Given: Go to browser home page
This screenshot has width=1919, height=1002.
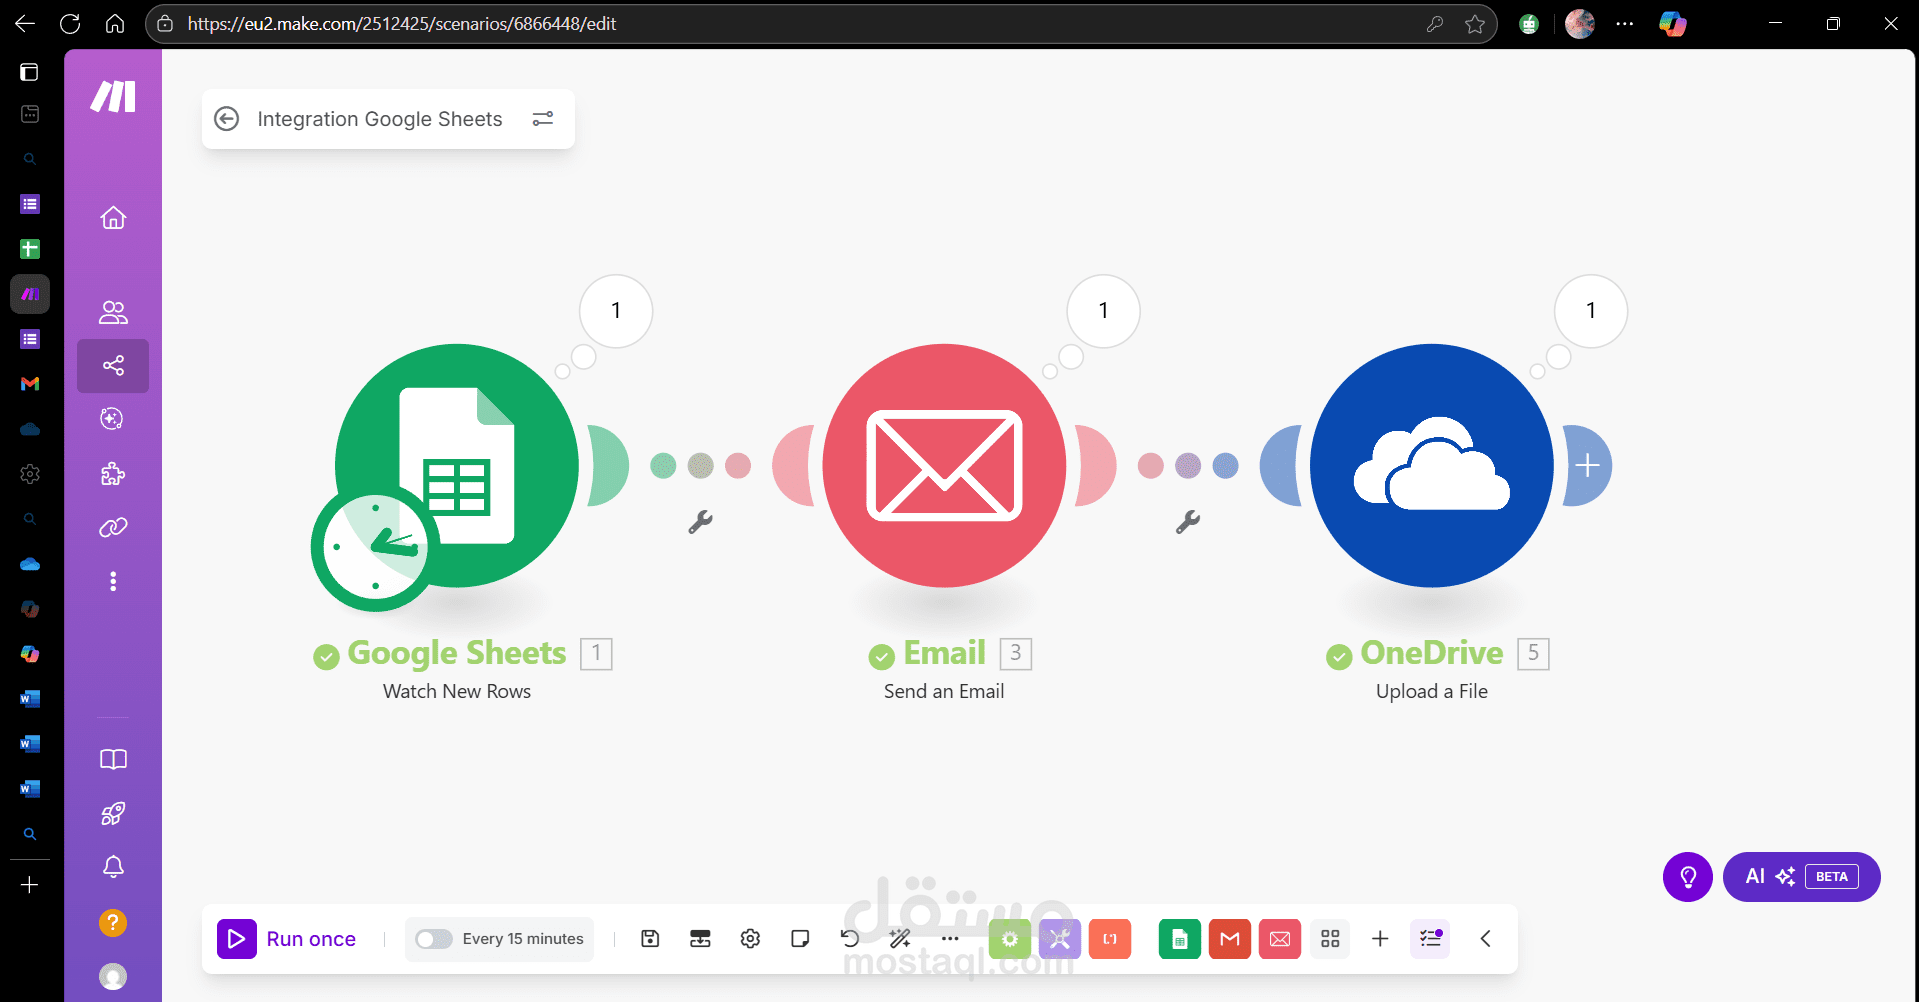Looking at the screenshot, I should tap(115, 24).
